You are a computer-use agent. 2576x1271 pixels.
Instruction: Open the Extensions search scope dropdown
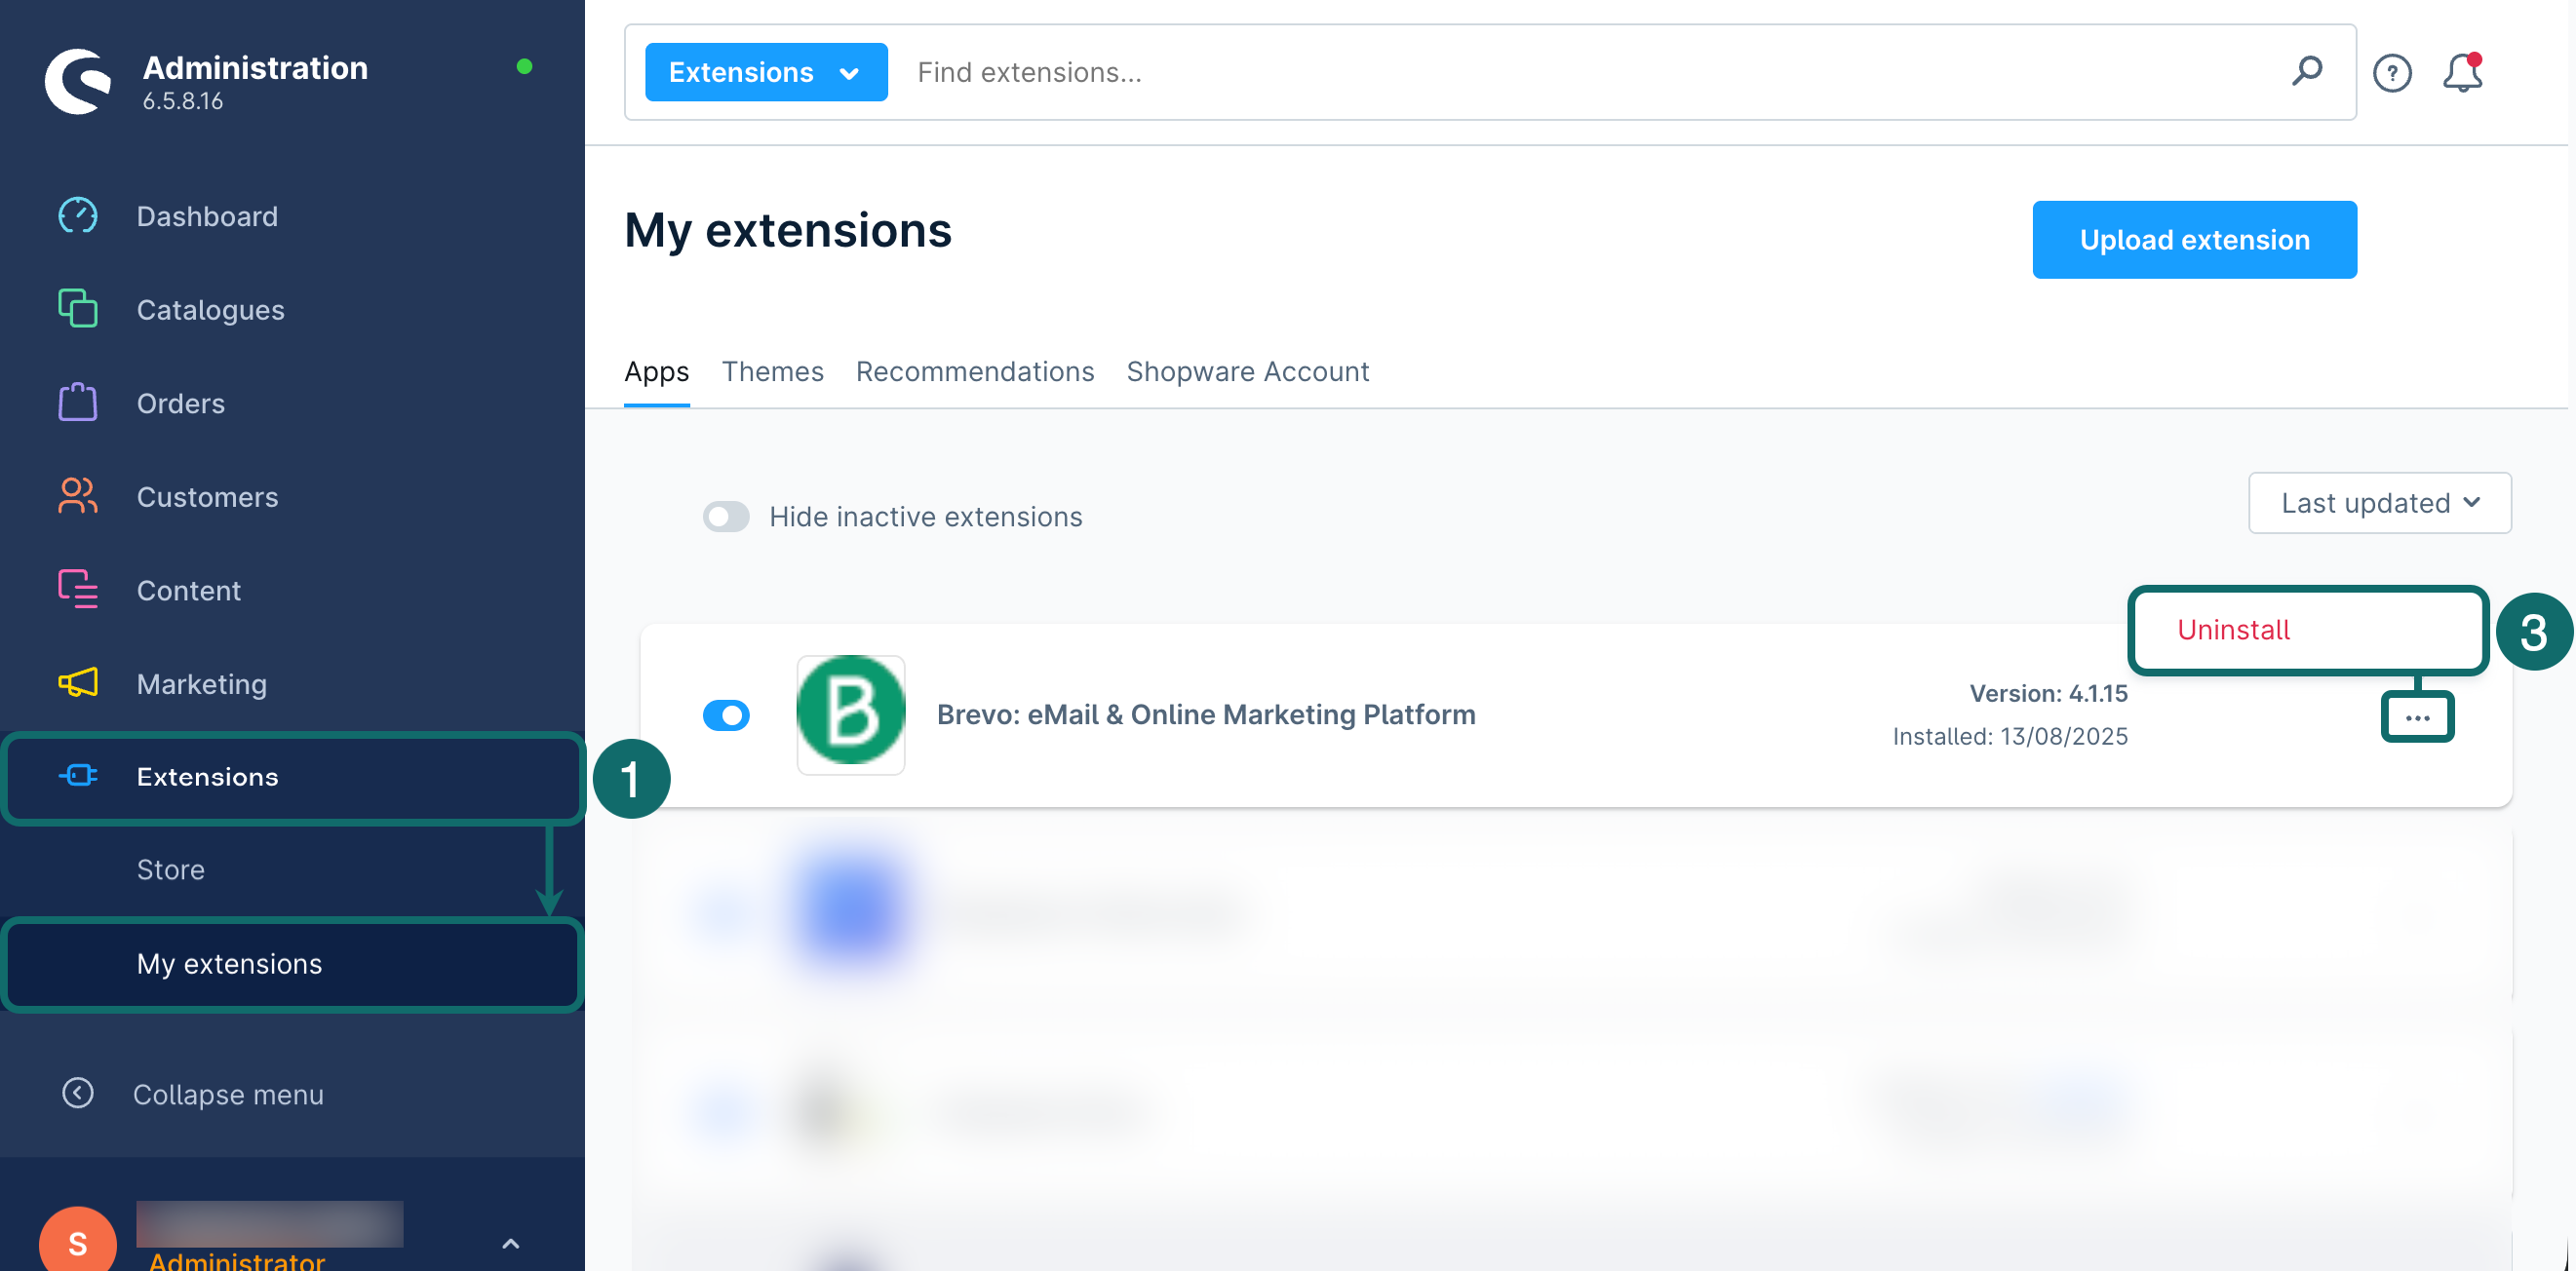click(766, 72)
